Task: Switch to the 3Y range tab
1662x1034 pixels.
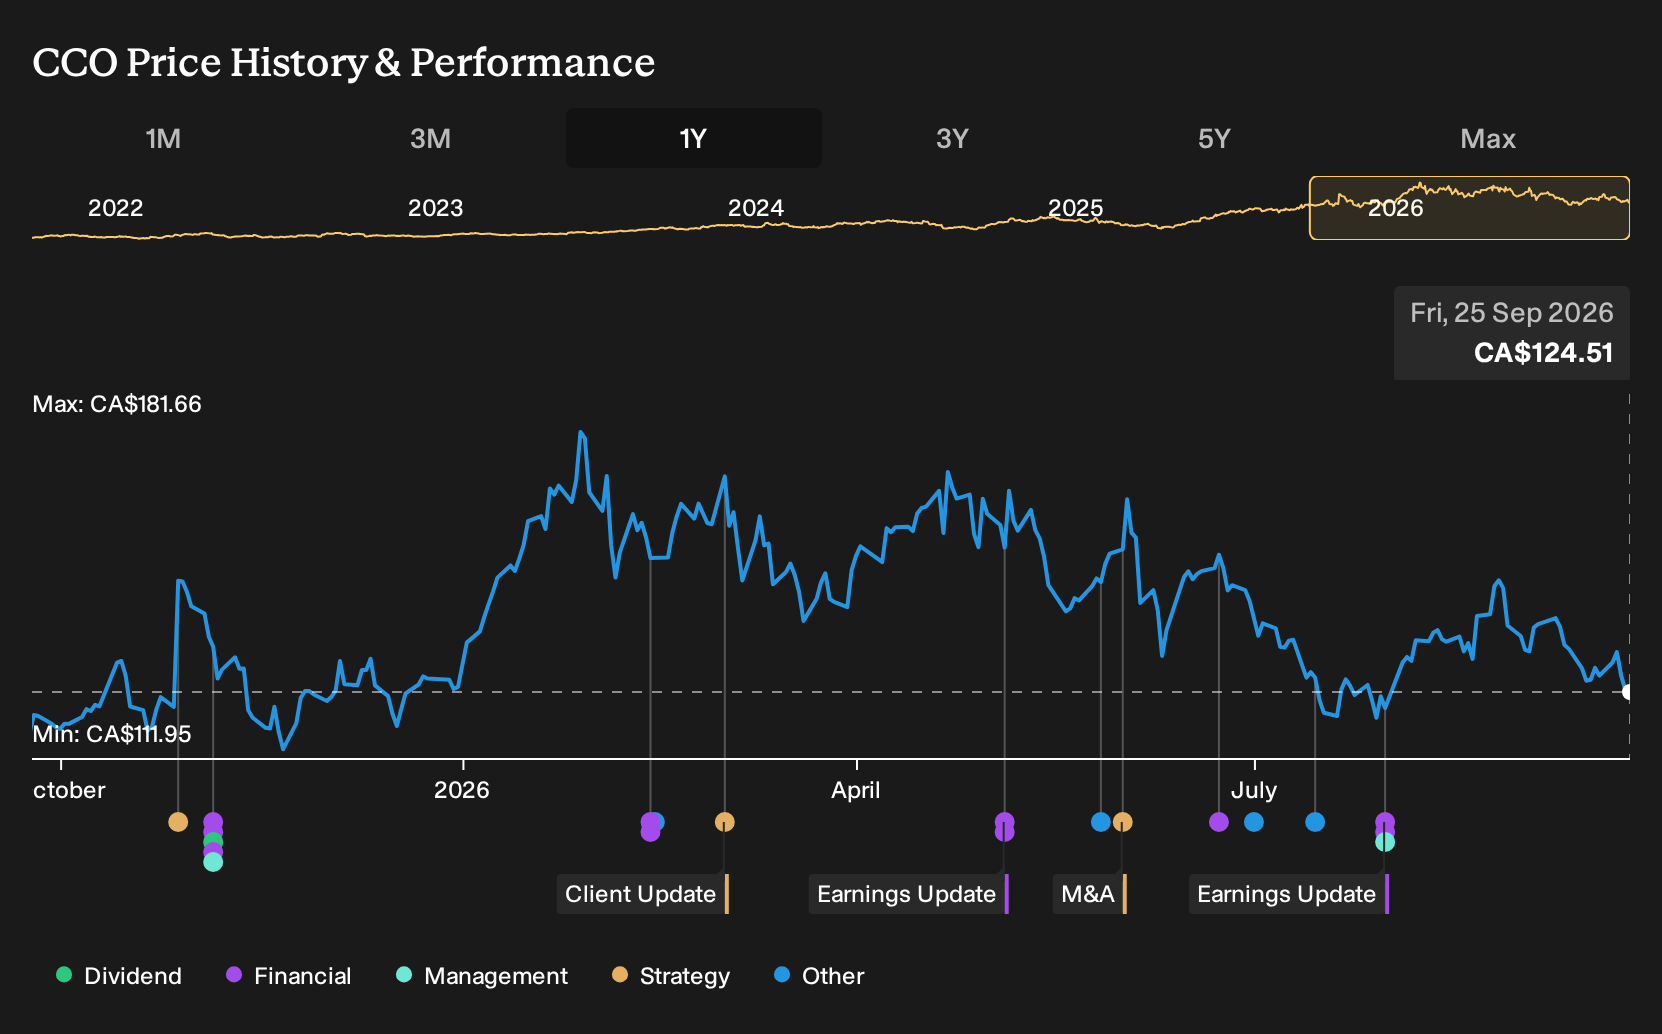Action: (x=952, y=138)
